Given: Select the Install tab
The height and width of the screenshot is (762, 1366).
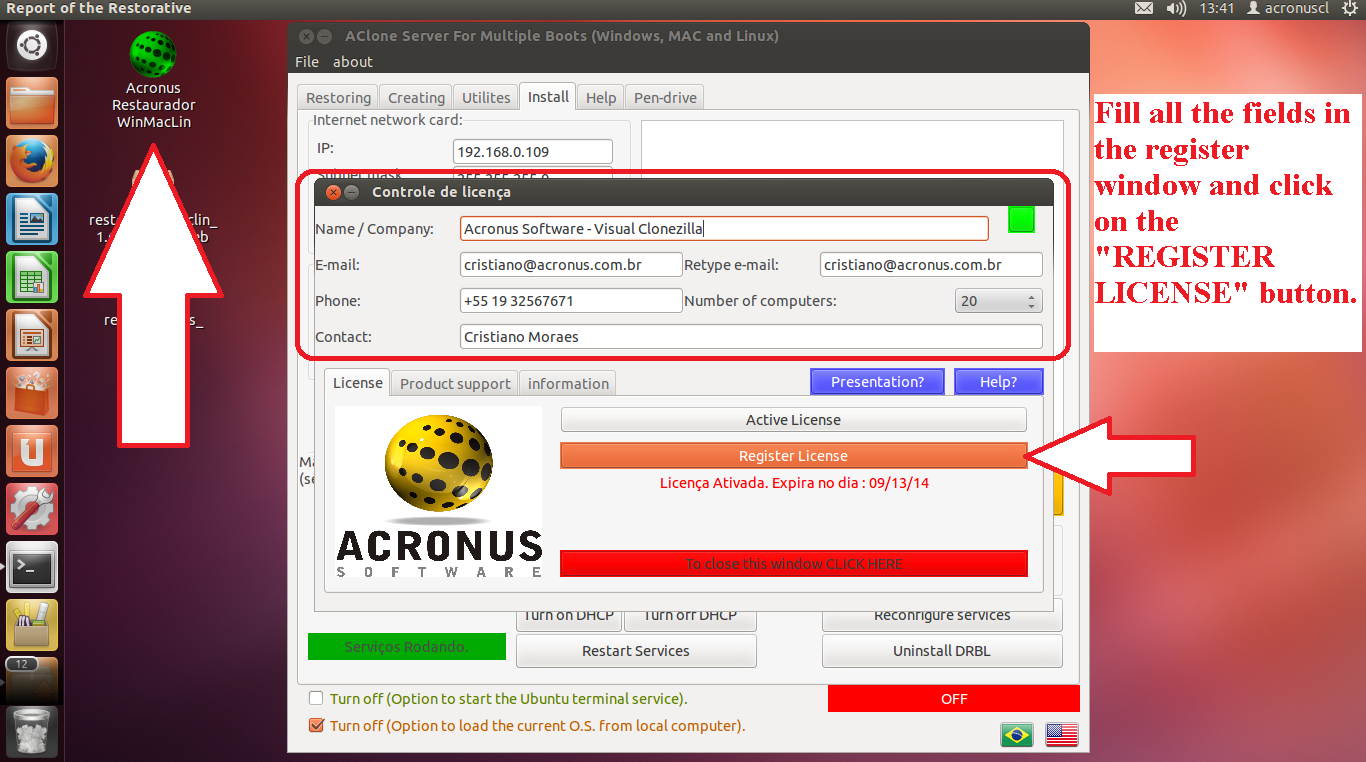Looking at the screenshot, I should 548,97.
